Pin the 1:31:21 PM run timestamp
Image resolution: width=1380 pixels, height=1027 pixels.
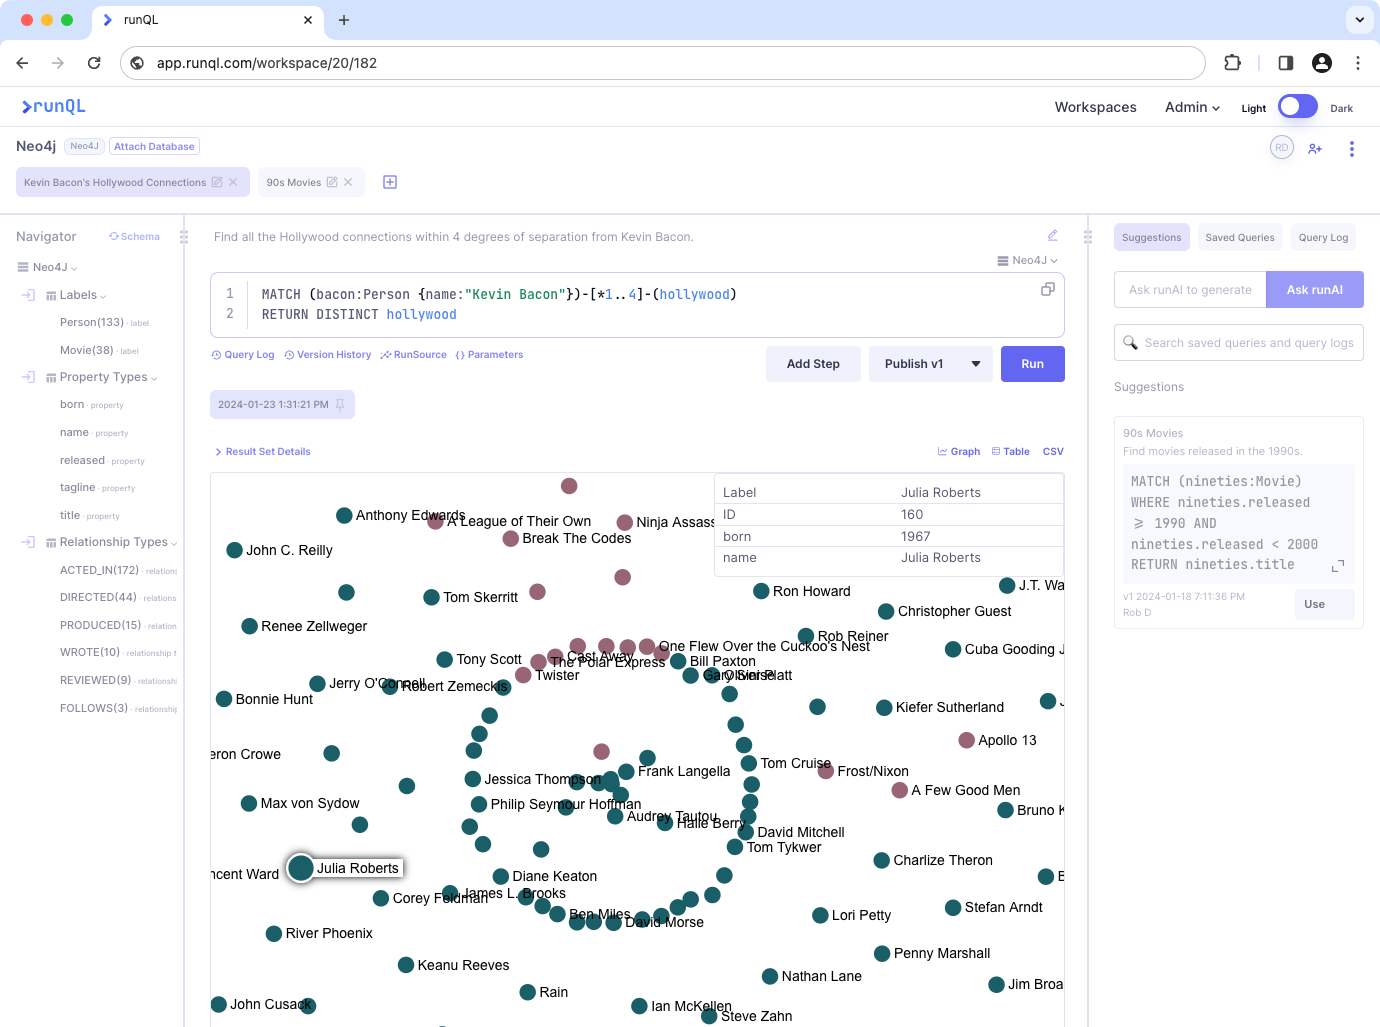(339, 404)
